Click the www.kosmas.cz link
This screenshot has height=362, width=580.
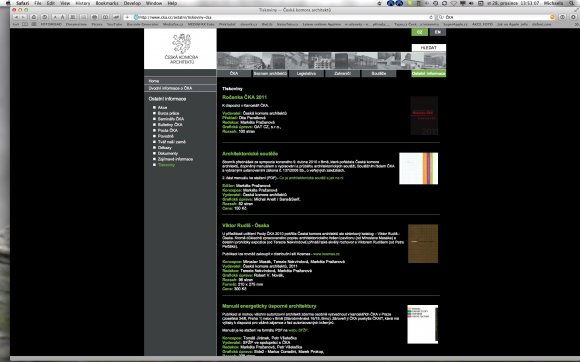coord(326,254)
